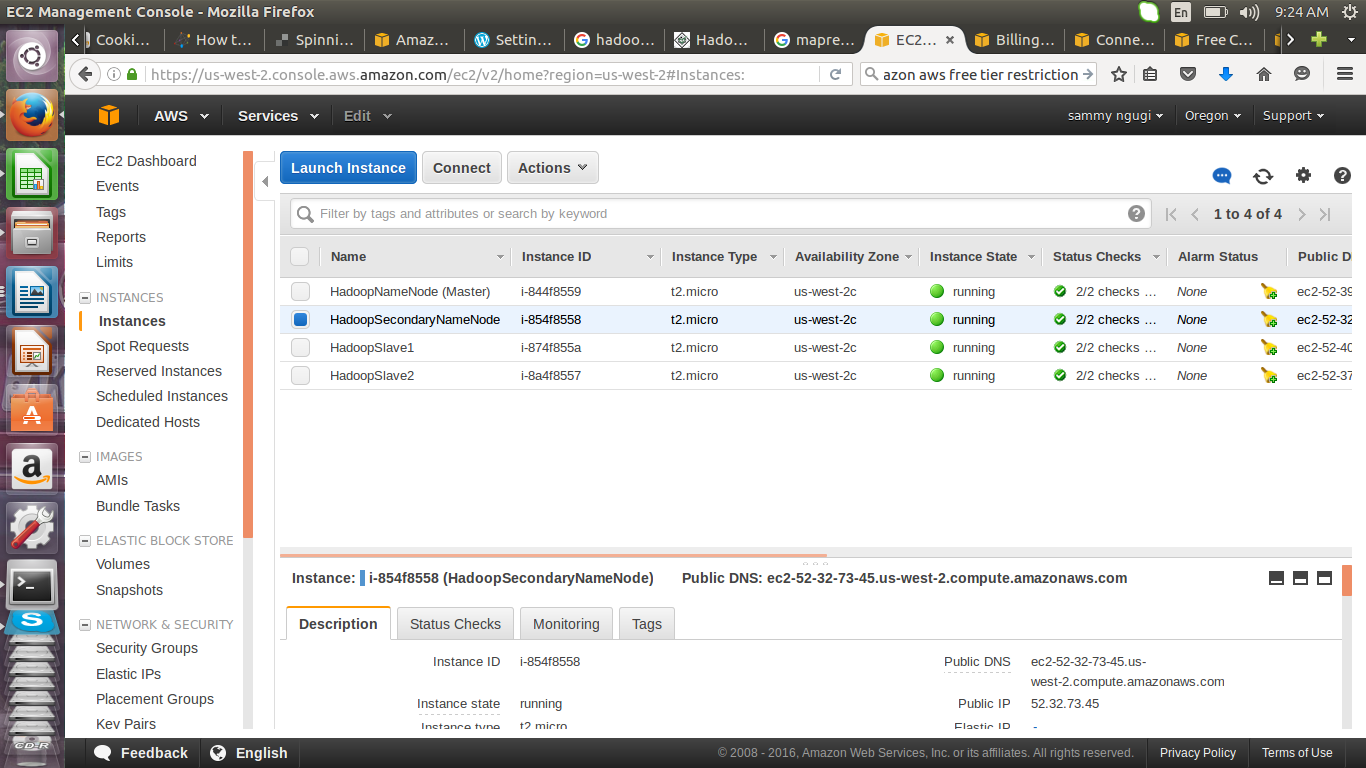
Task: Bookmark this page with star icon
Action: pos(1119,74)
